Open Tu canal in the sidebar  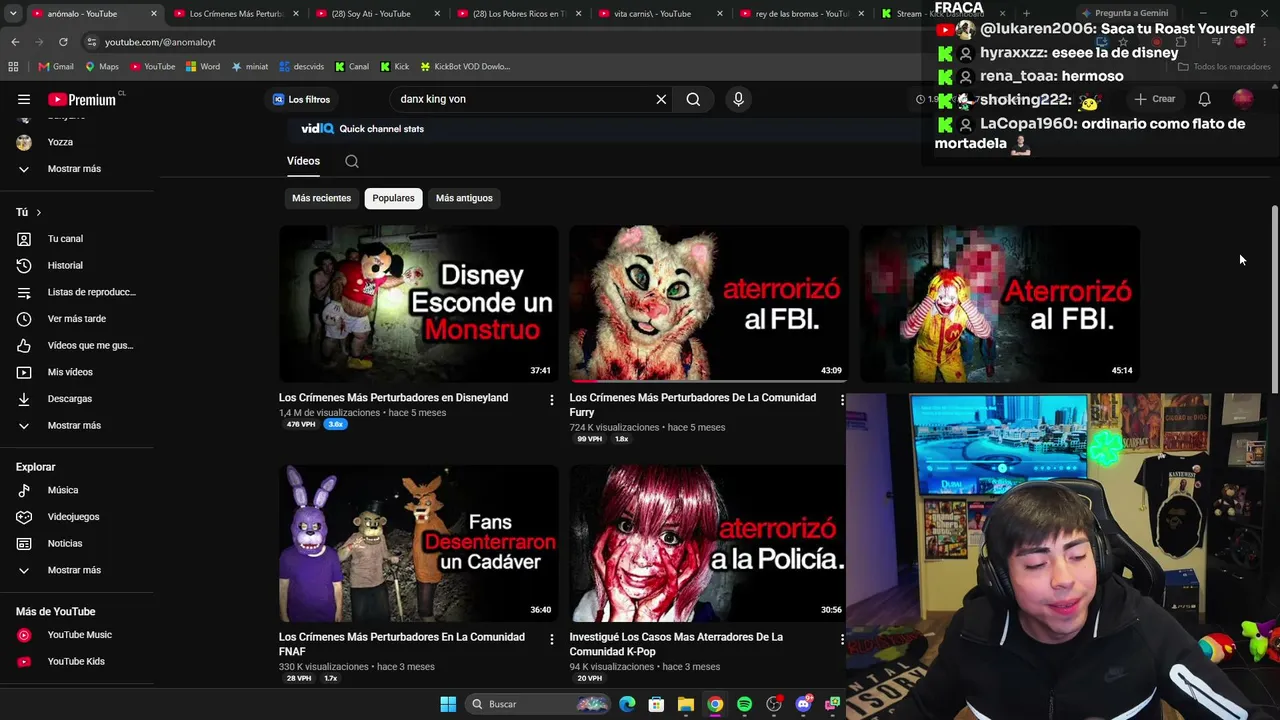tap(65, 239)
